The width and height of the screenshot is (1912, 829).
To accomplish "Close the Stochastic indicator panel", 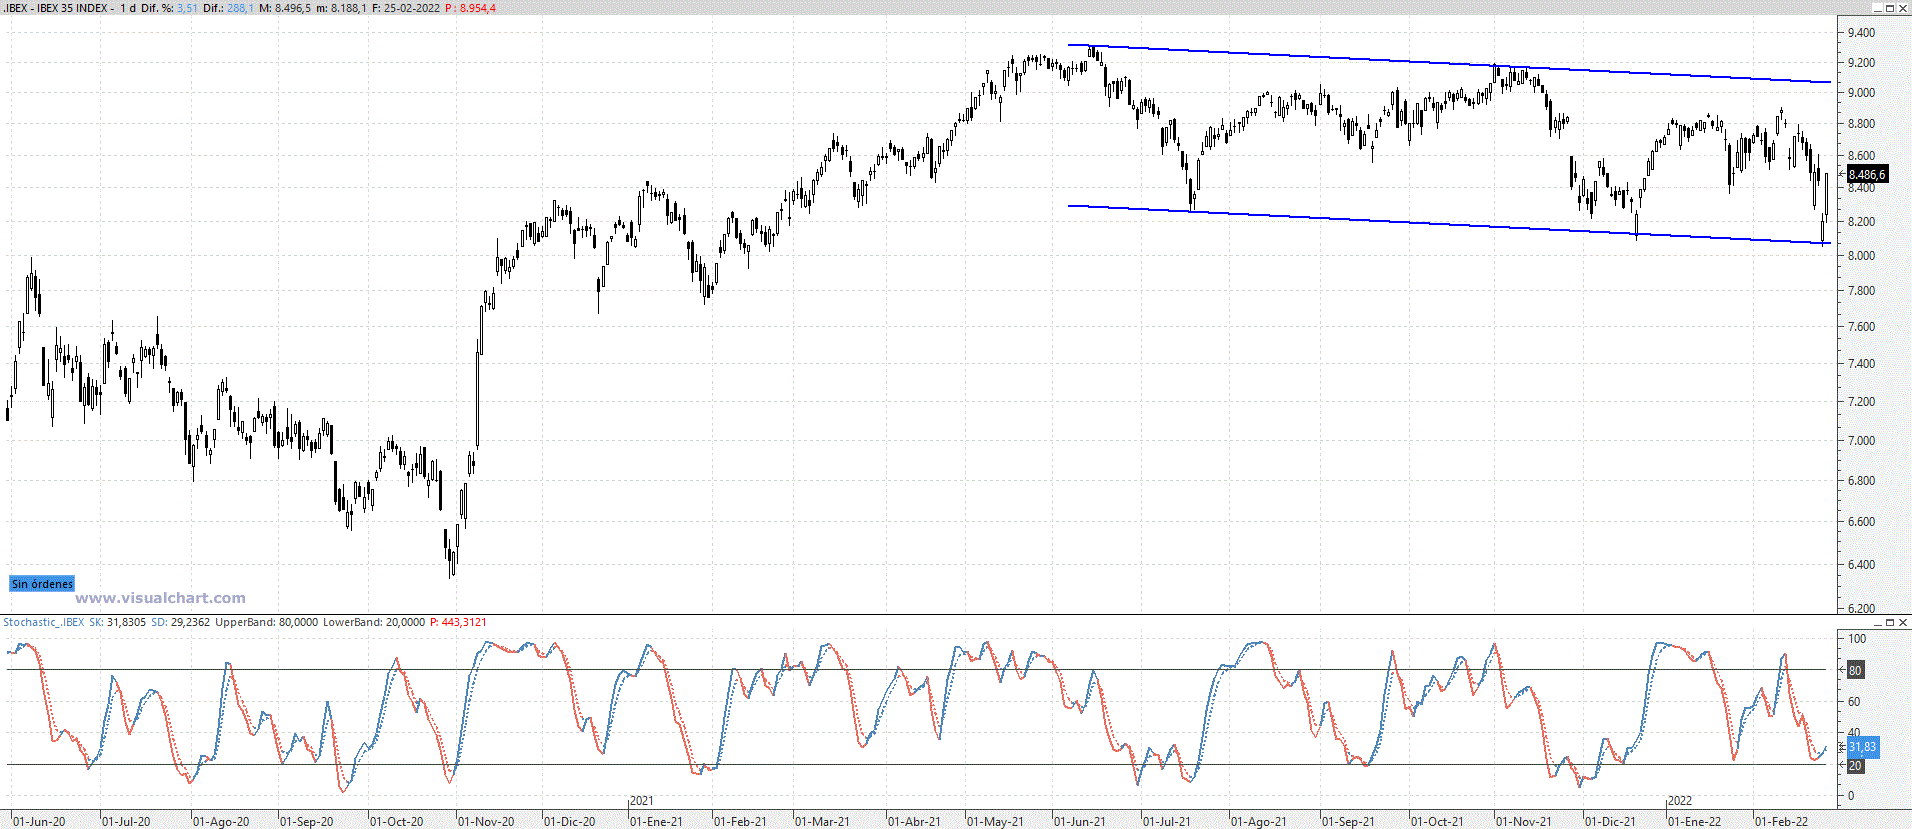I will click(x=1903, y=622).
